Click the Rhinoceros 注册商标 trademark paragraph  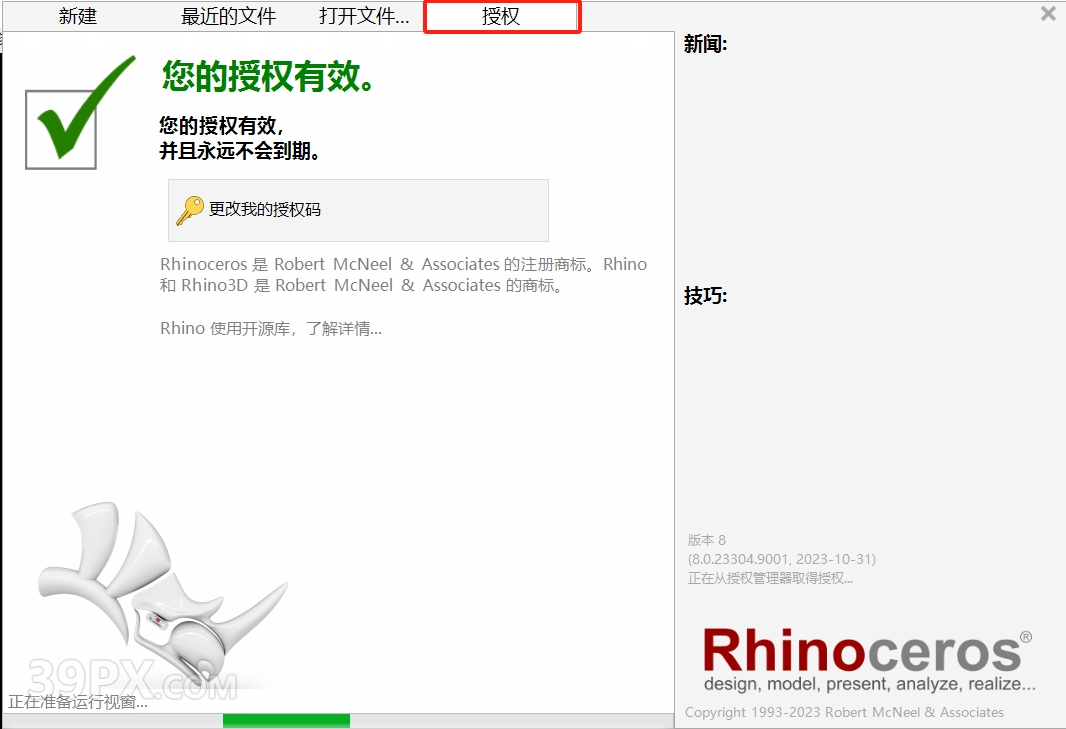(x=403, y=275)
